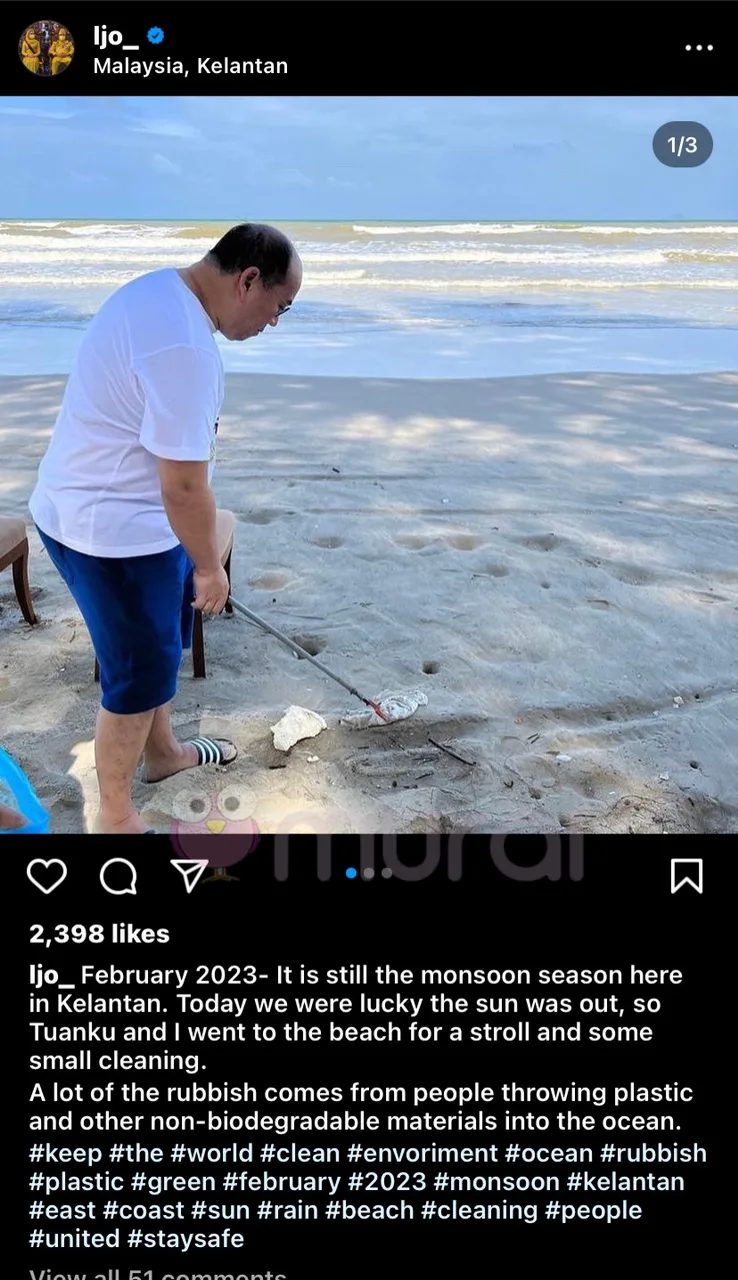View the 2,398 likes list
This screenshot has width=738, height=1280.
(x=99, y=934)
